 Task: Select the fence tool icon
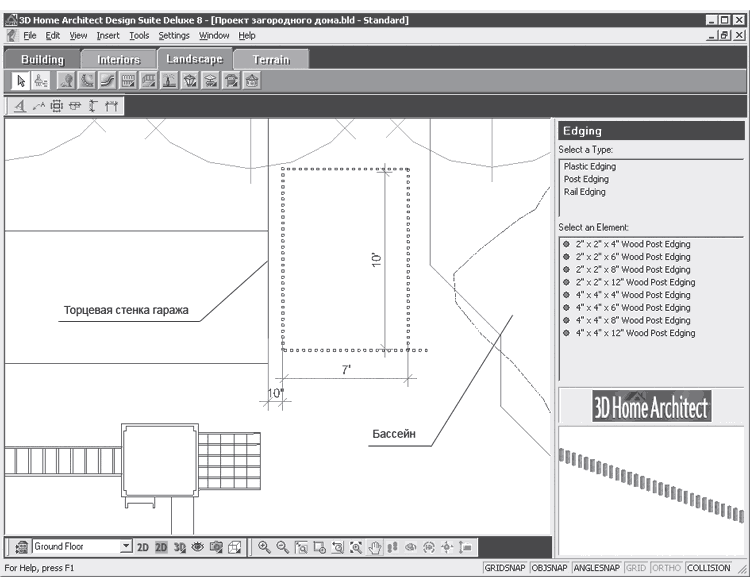[128, 80]
